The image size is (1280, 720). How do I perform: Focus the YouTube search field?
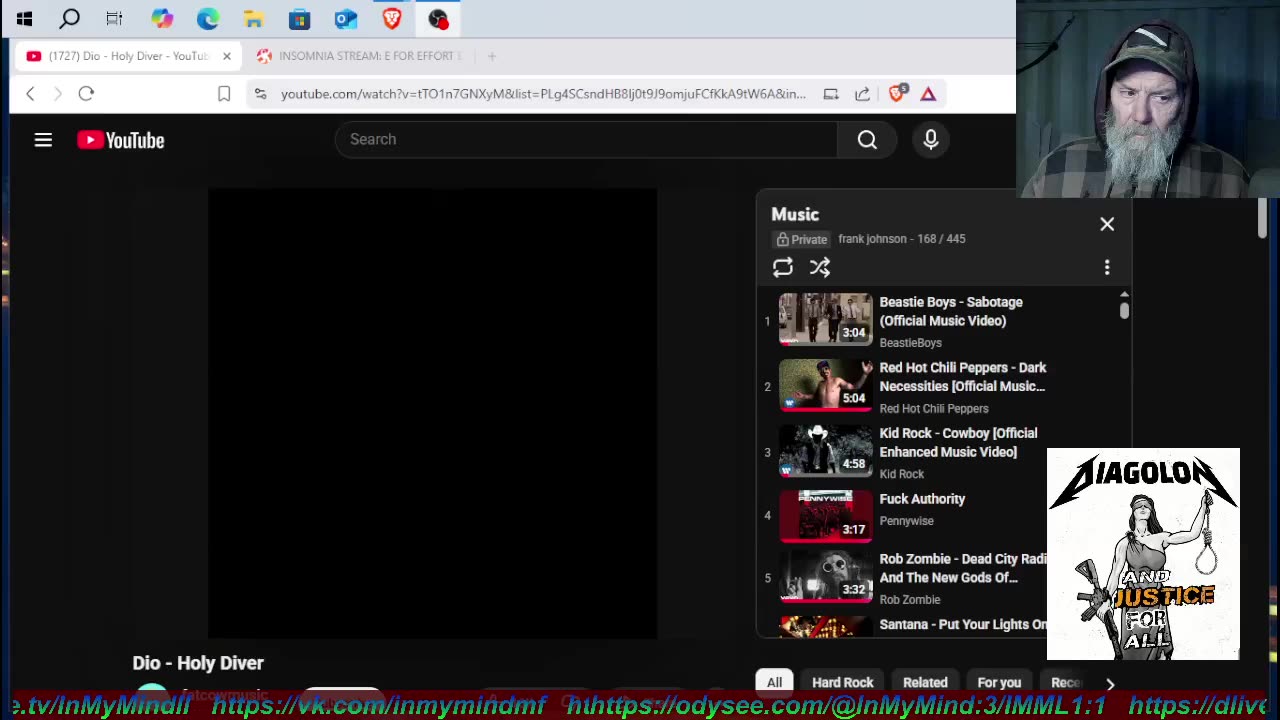click(586, 139)
